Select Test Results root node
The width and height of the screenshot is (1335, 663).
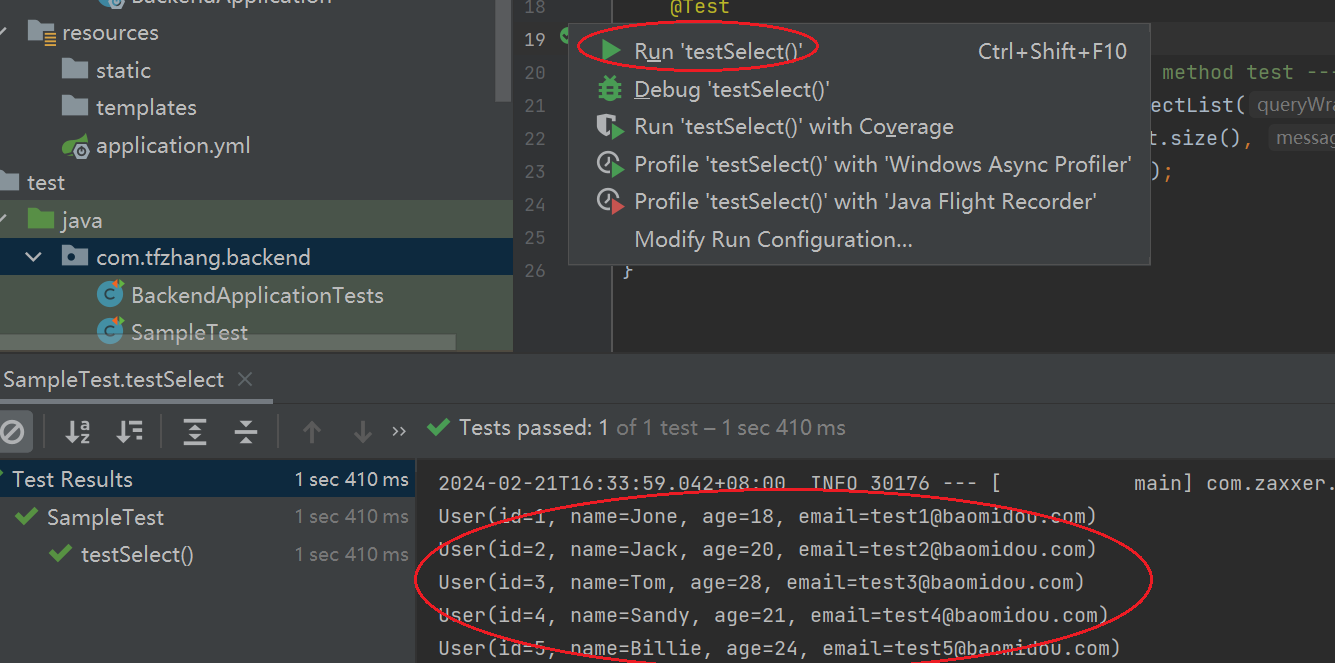coord(207,480)
